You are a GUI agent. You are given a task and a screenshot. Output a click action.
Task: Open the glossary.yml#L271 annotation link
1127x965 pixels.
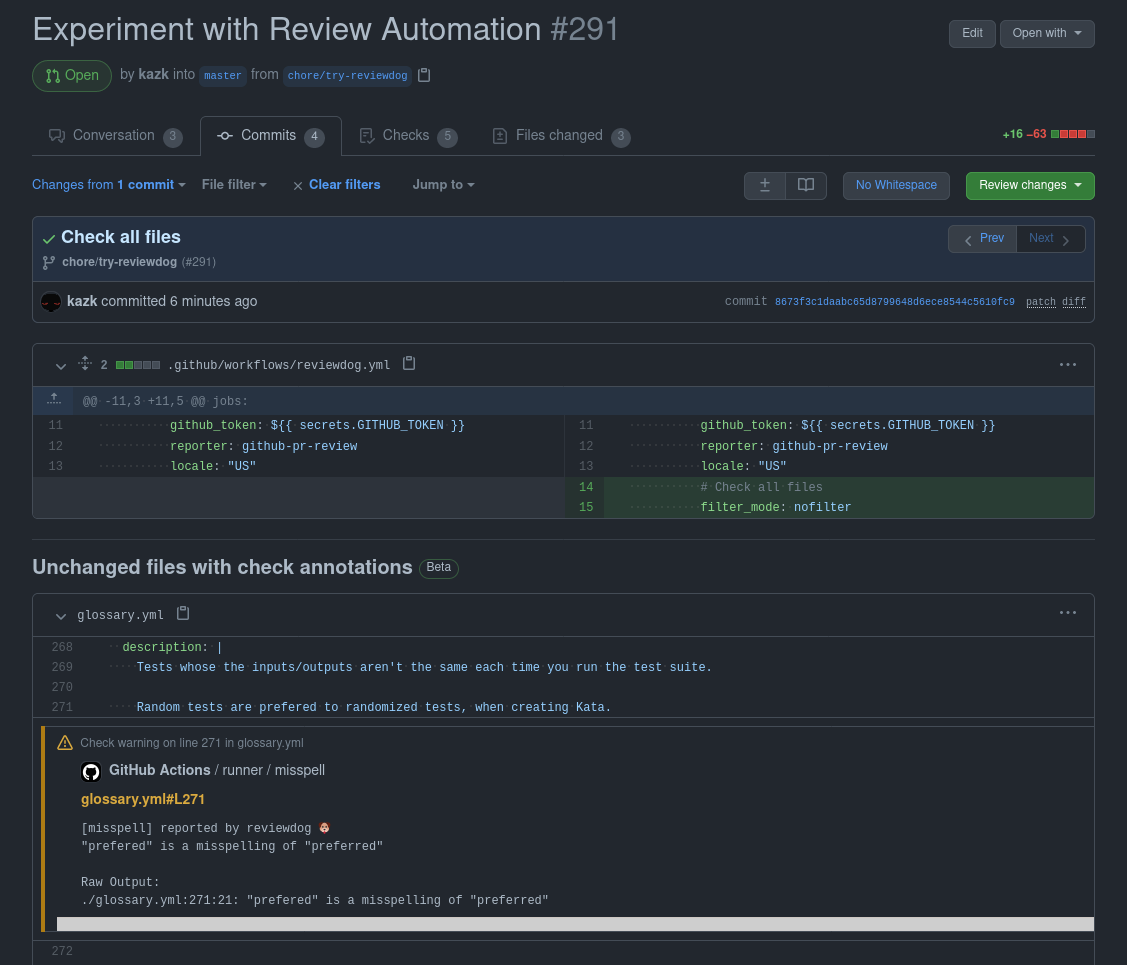(x=143, y=799)
